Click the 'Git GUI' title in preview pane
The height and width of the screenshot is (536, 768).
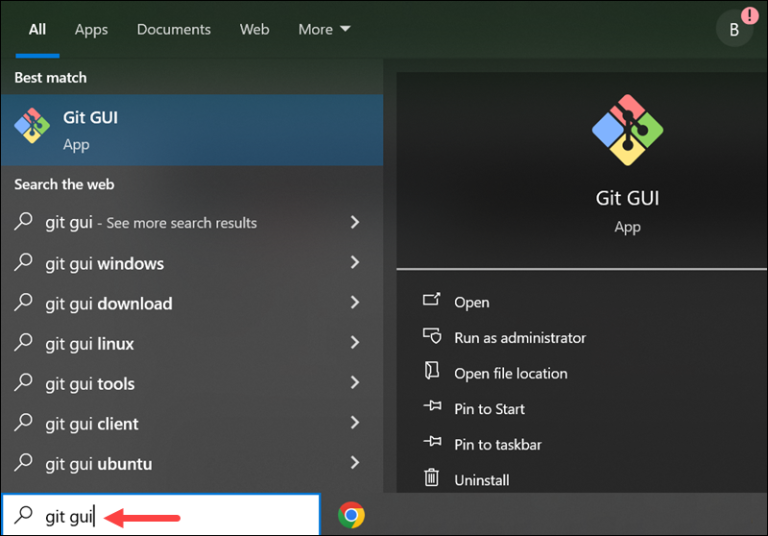pyautogui.click(x=627, y=198)
